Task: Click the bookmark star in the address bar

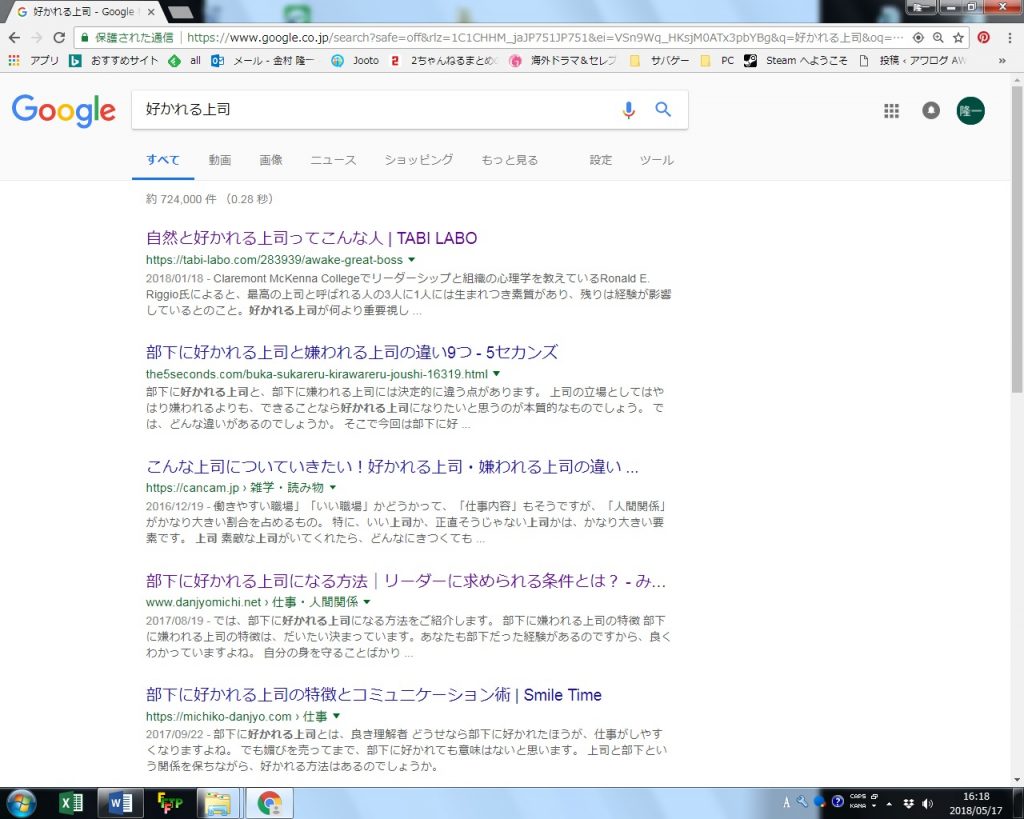Action: tap(958, 38)
